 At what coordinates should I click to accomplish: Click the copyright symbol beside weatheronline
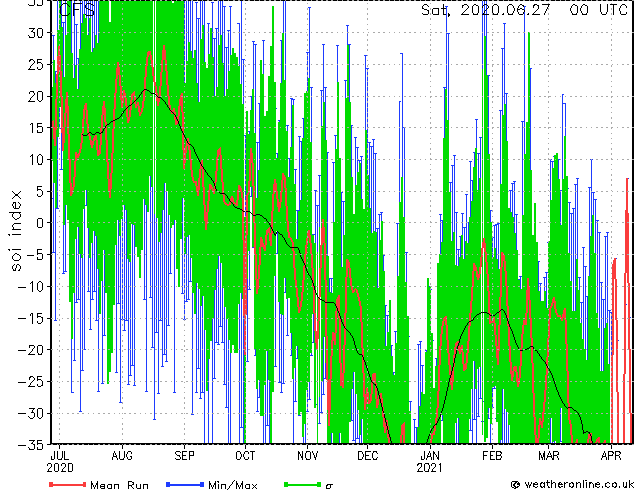click(x=516, y=484)
